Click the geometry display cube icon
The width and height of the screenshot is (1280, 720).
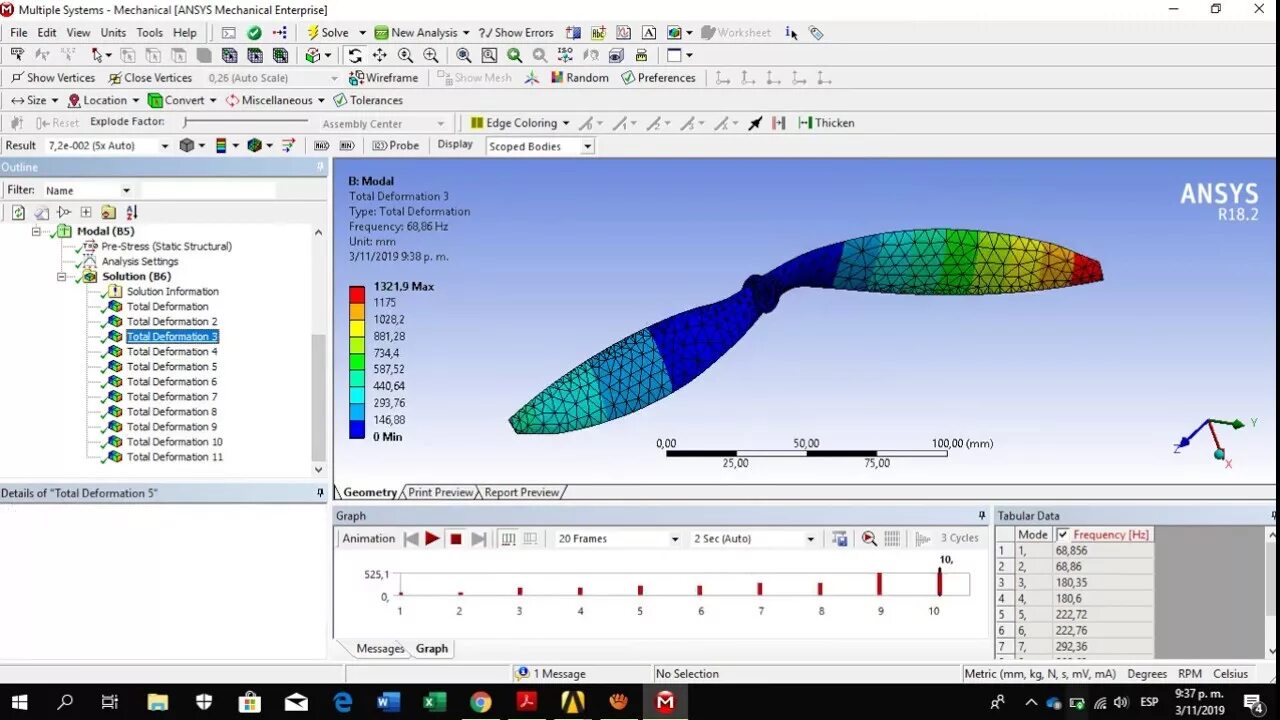click(x=187, y=146)
